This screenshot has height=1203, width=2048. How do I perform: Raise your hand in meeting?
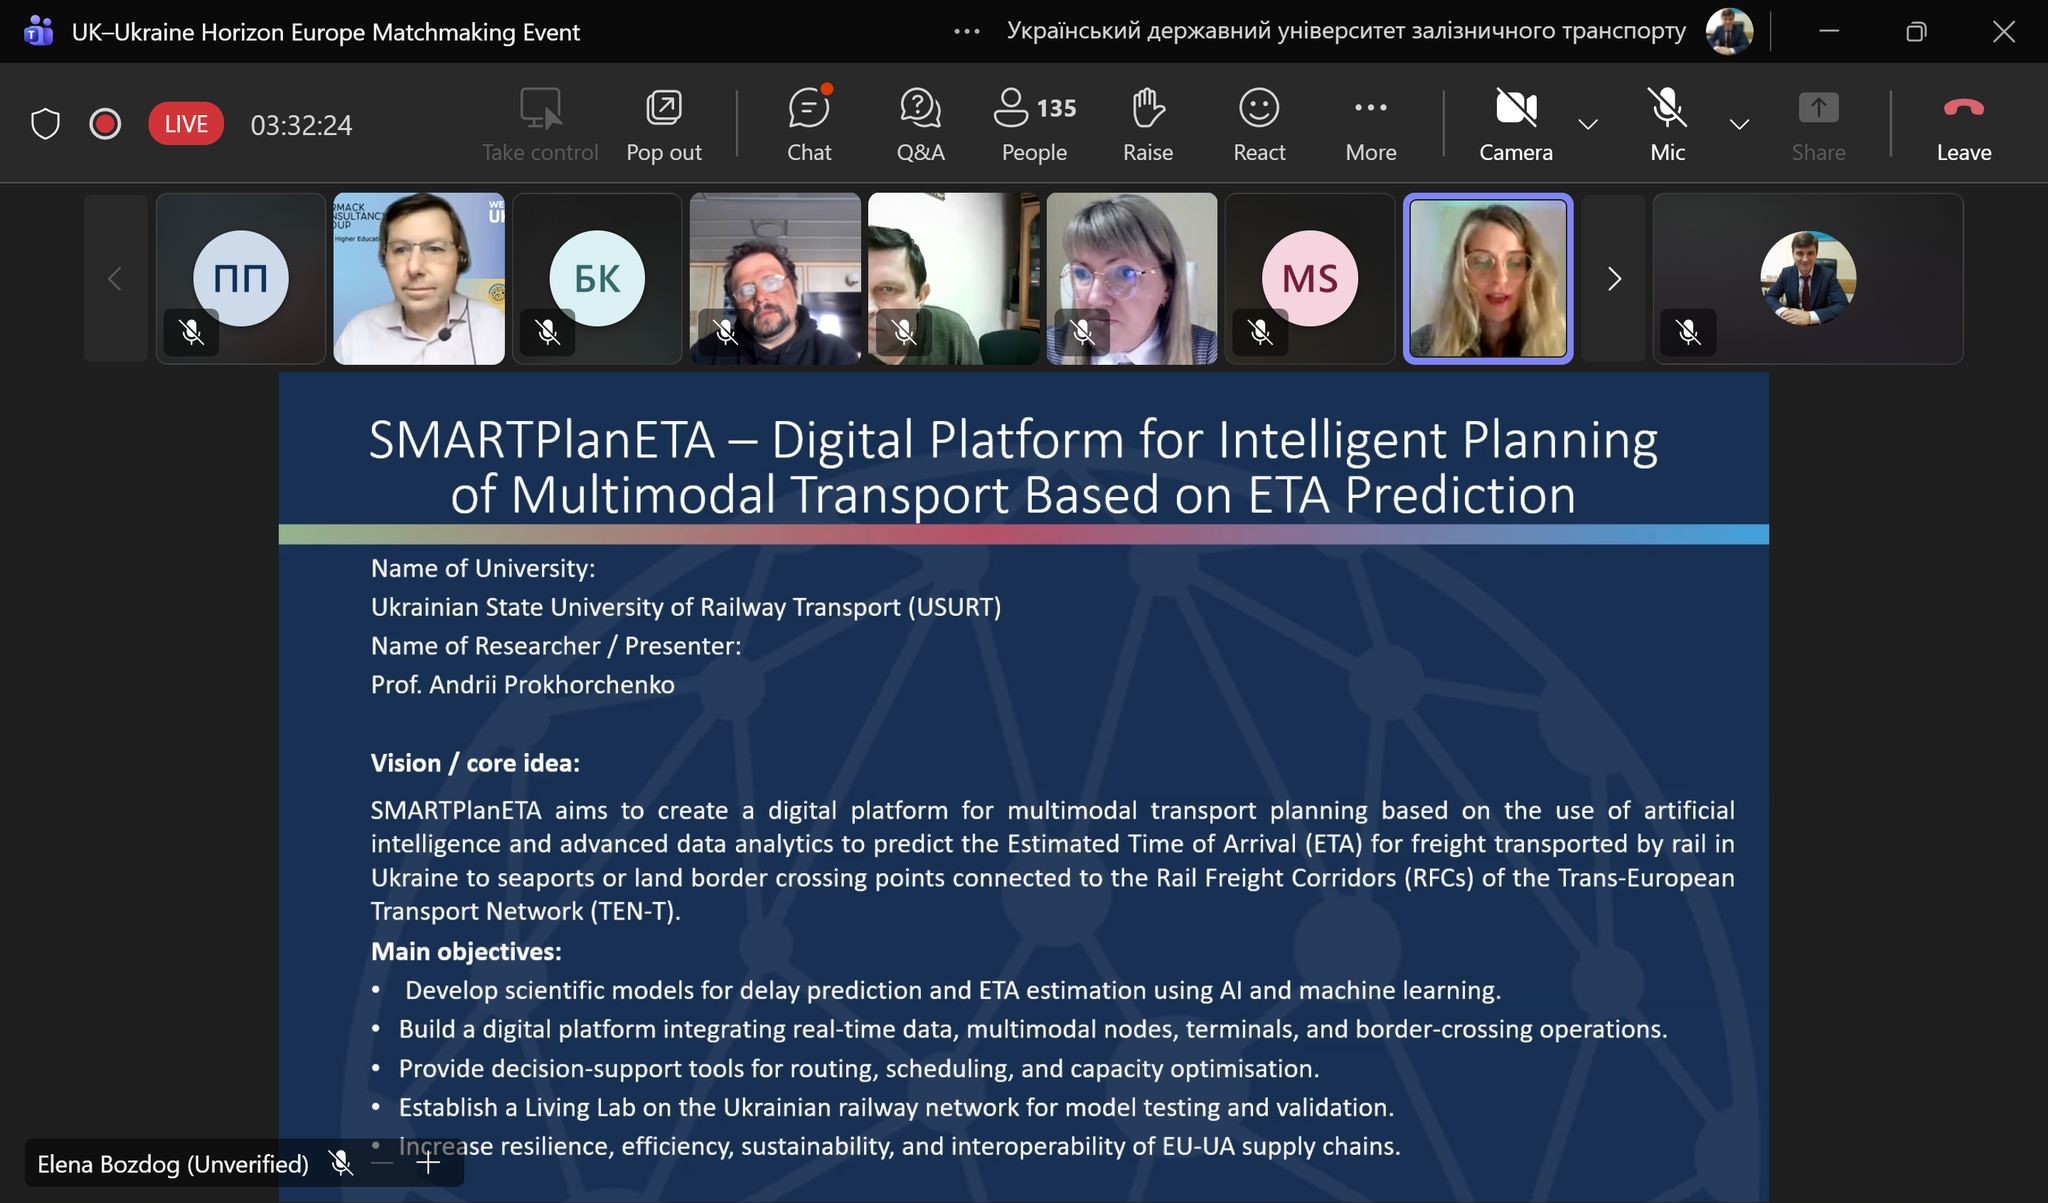click(1147, 124)
